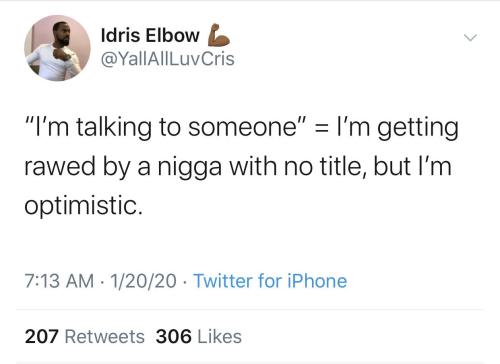View the 306 Likes list
This screenshot has height=364, width=500.
(199, 336)
